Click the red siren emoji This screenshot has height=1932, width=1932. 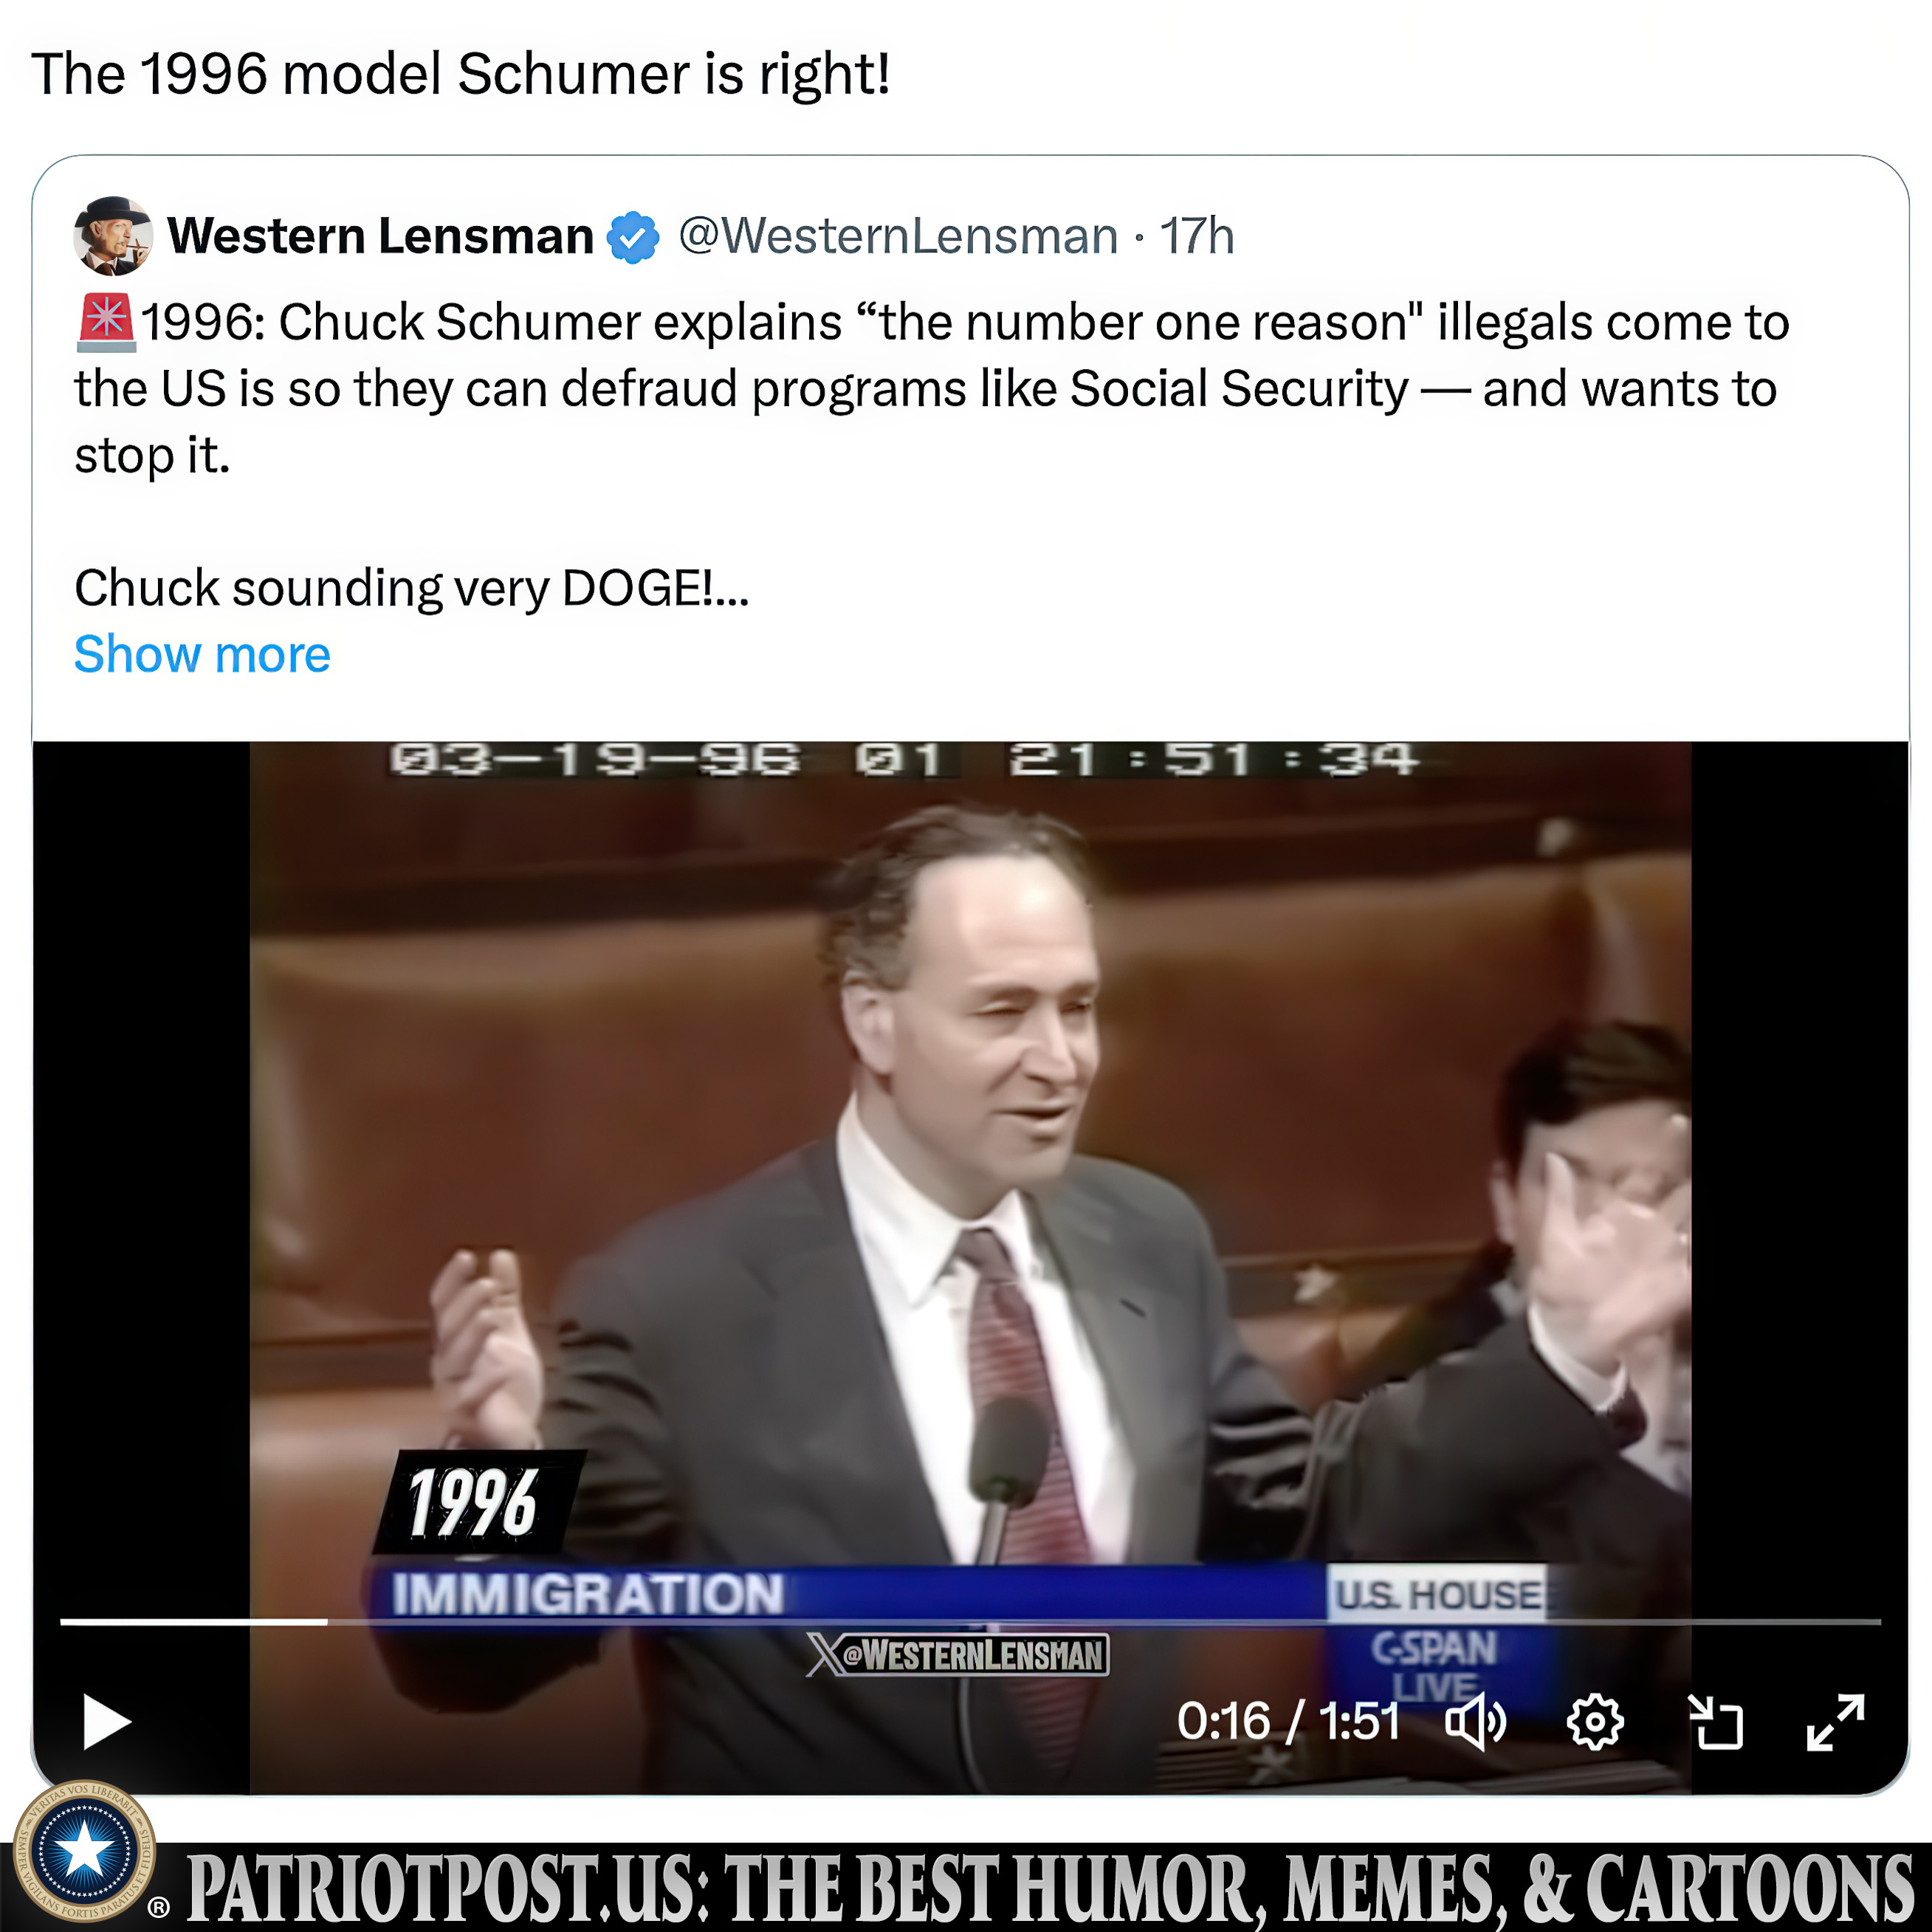pos(105,322)
